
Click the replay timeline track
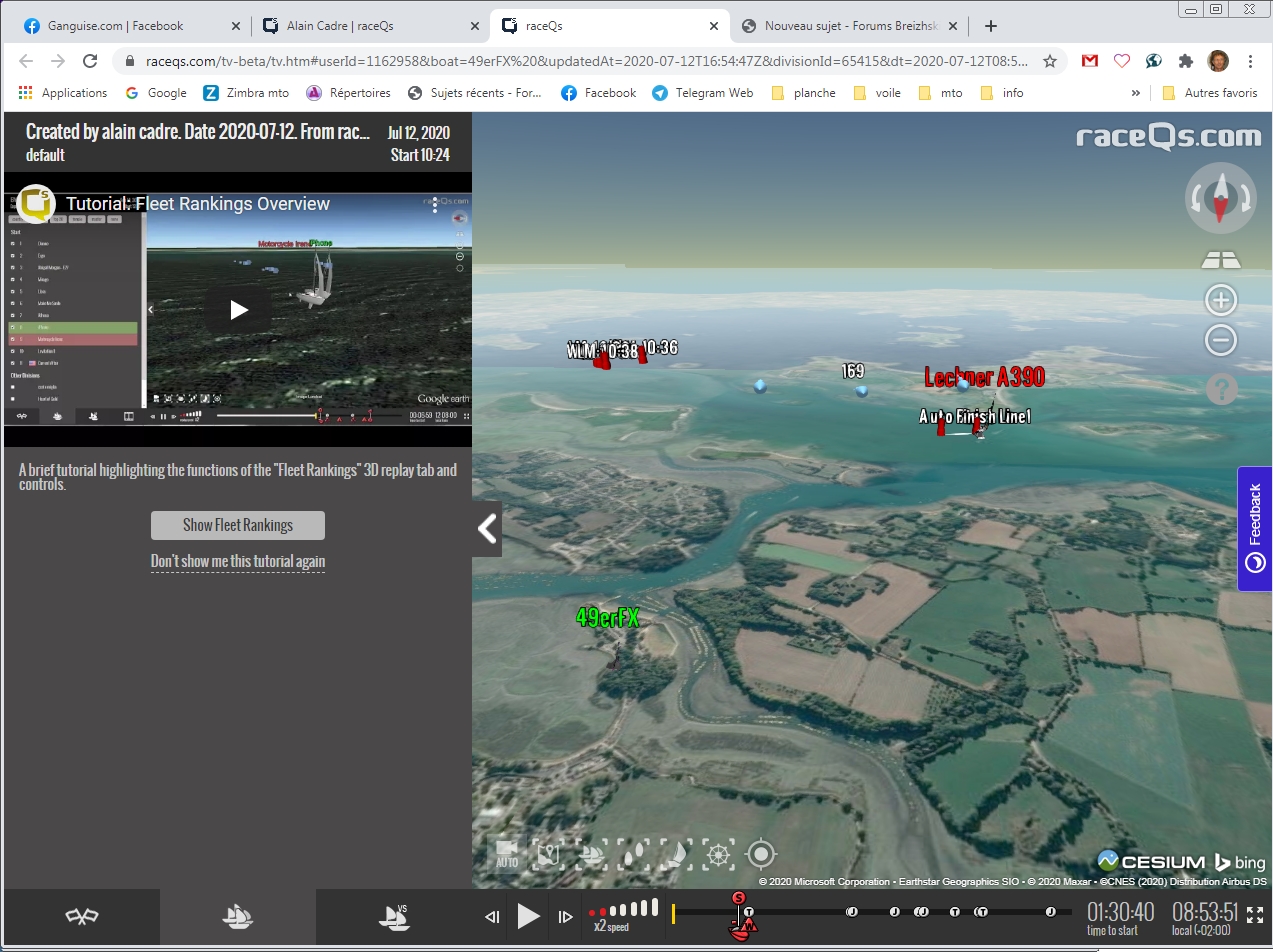(x=872, y=912)
